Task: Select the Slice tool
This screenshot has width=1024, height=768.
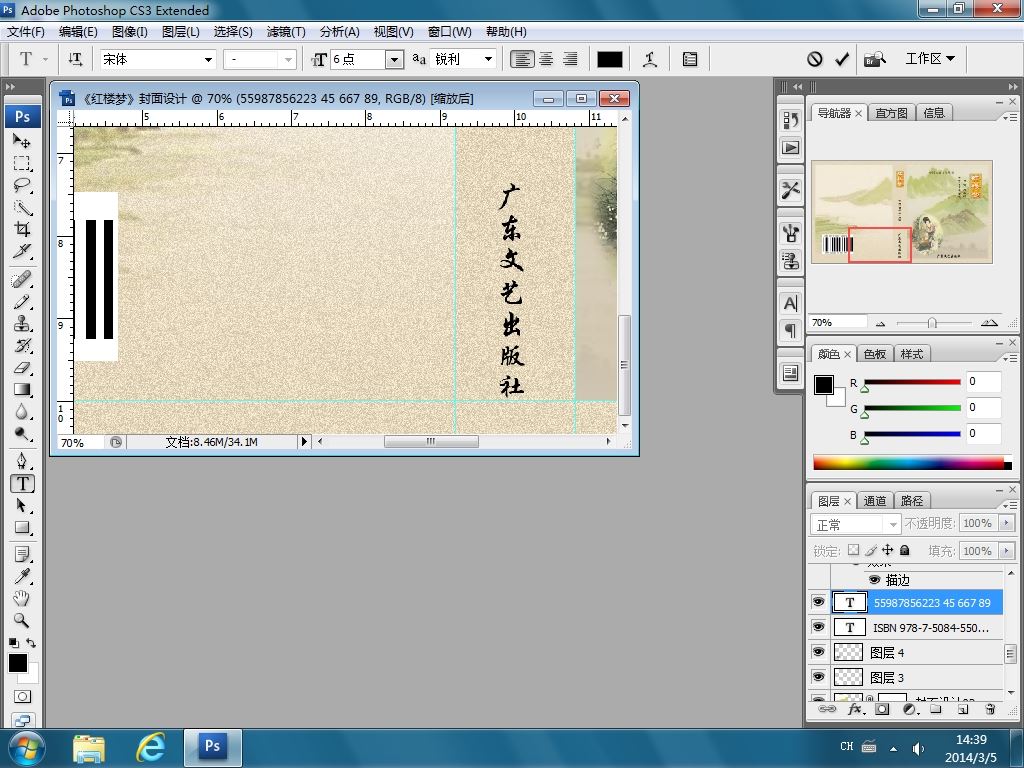Action: [x=22, y=251]
